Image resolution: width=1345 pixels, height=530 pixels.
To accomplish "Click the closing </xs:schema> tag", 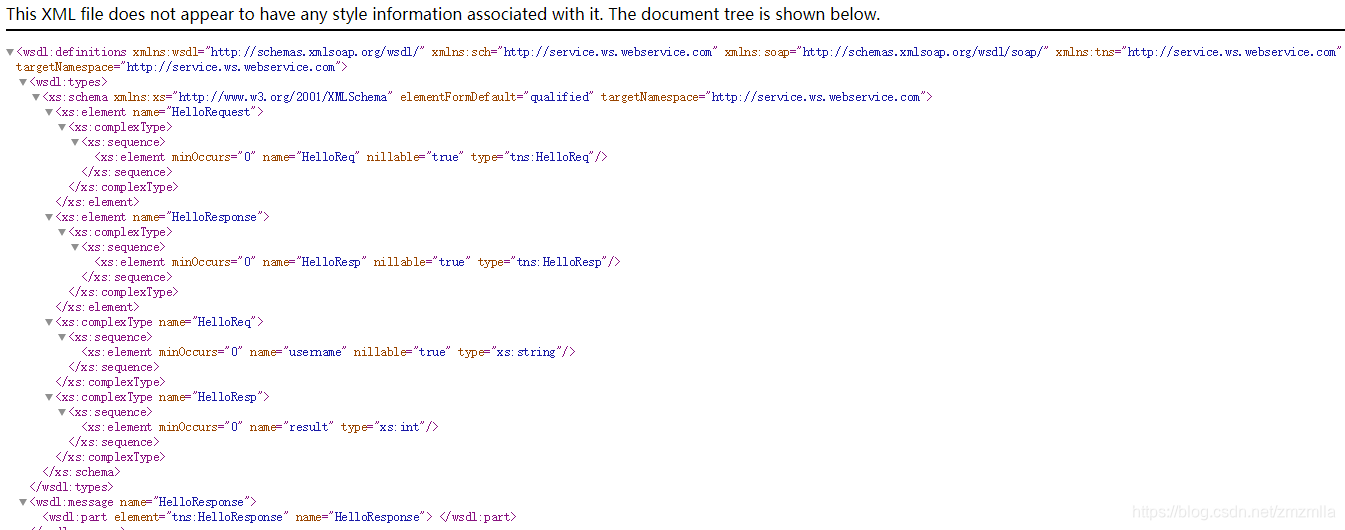I will pyautogui.click(x=81, y=472).
